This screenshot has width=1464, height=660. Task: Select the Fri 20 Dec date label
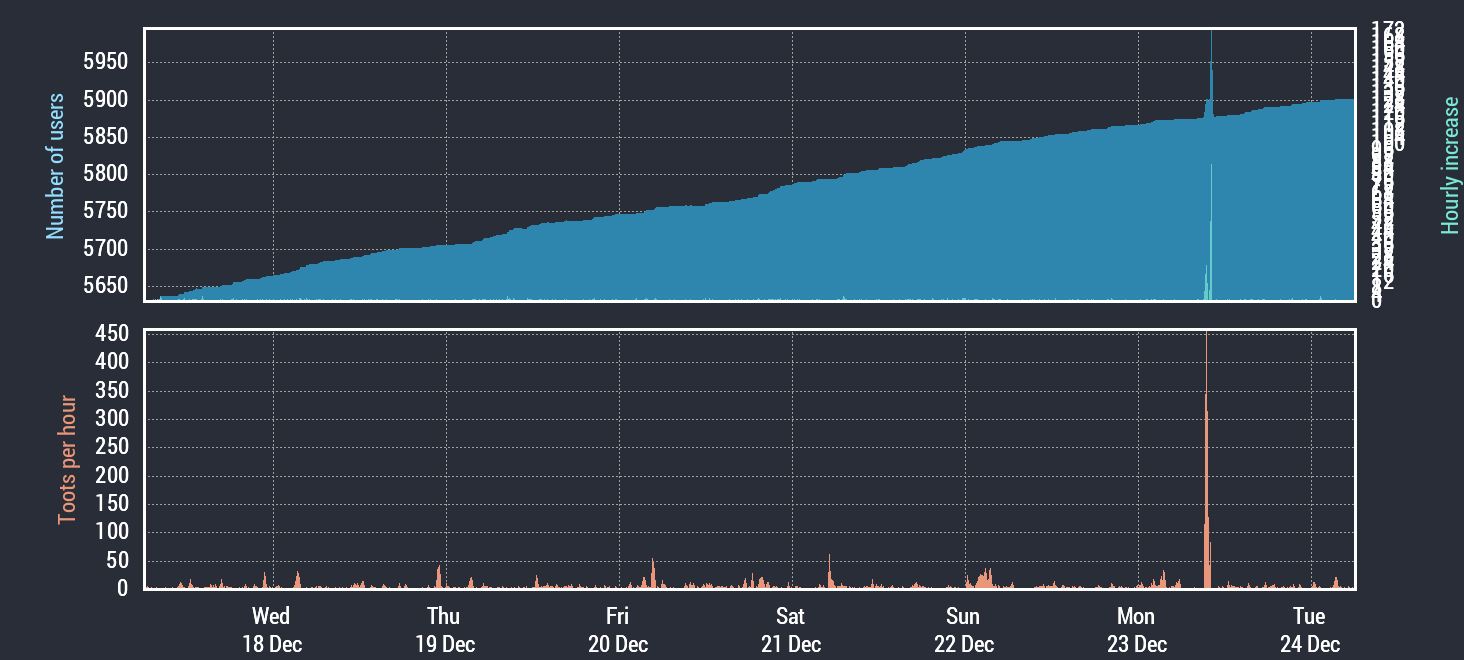[x=618, y=630]
